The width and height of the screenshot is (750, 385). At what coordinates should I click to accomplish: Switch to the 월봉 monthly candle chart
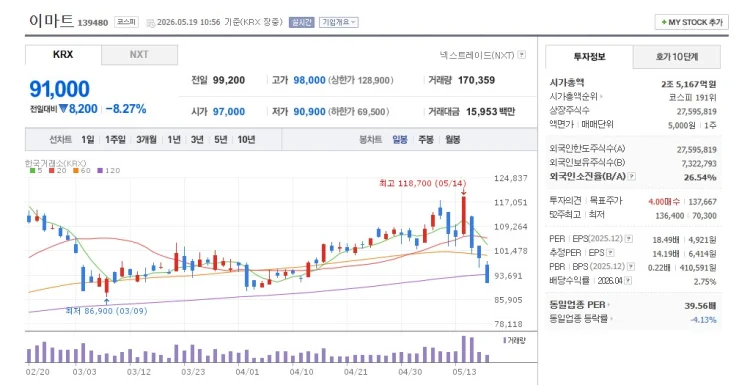[452, 140]
